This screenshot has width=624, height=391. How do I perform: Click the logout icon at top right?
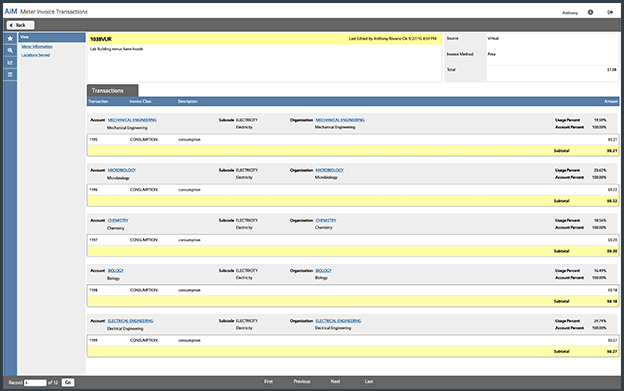610,12
